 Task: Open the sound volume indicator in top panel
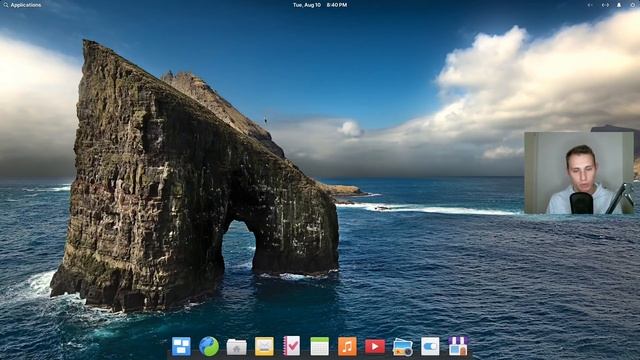pos(590,5)
